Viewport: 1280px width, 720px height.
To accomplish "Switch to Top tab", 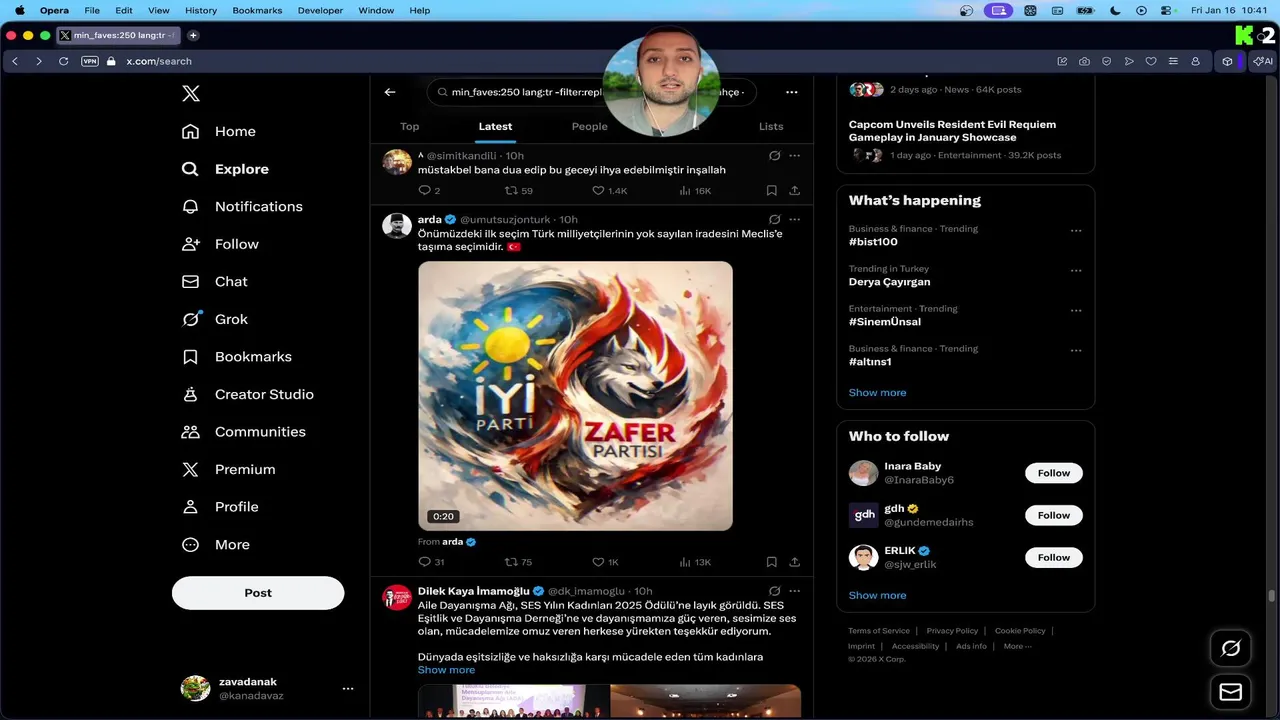I will pos(409,126).
